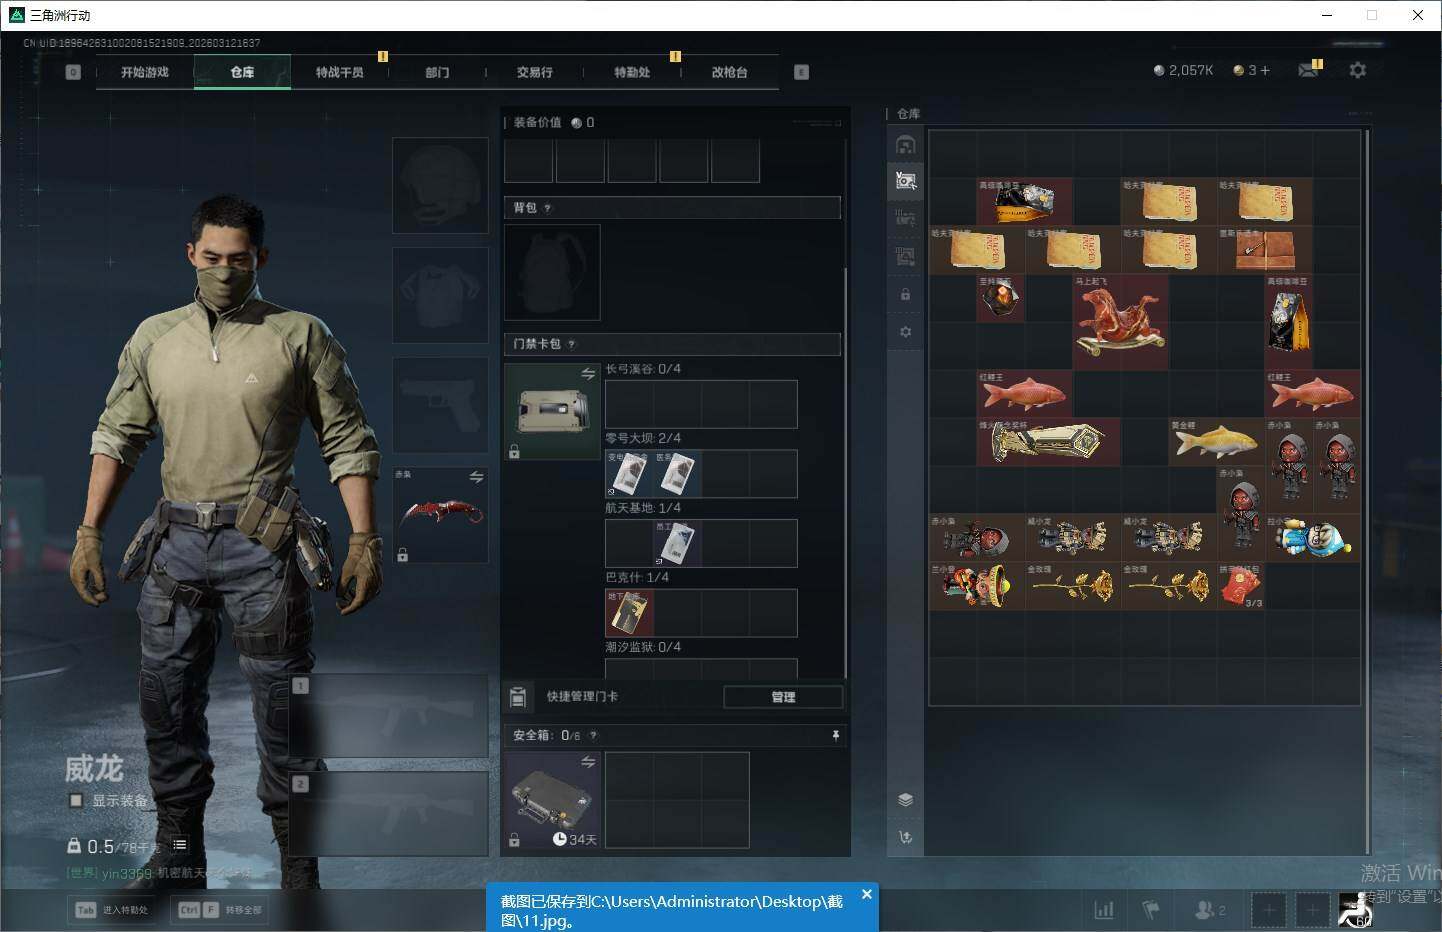This screenshot has width=1442, height=932.
Task: Toggle the 显示装备 checkbox
Action: [76, 800]
